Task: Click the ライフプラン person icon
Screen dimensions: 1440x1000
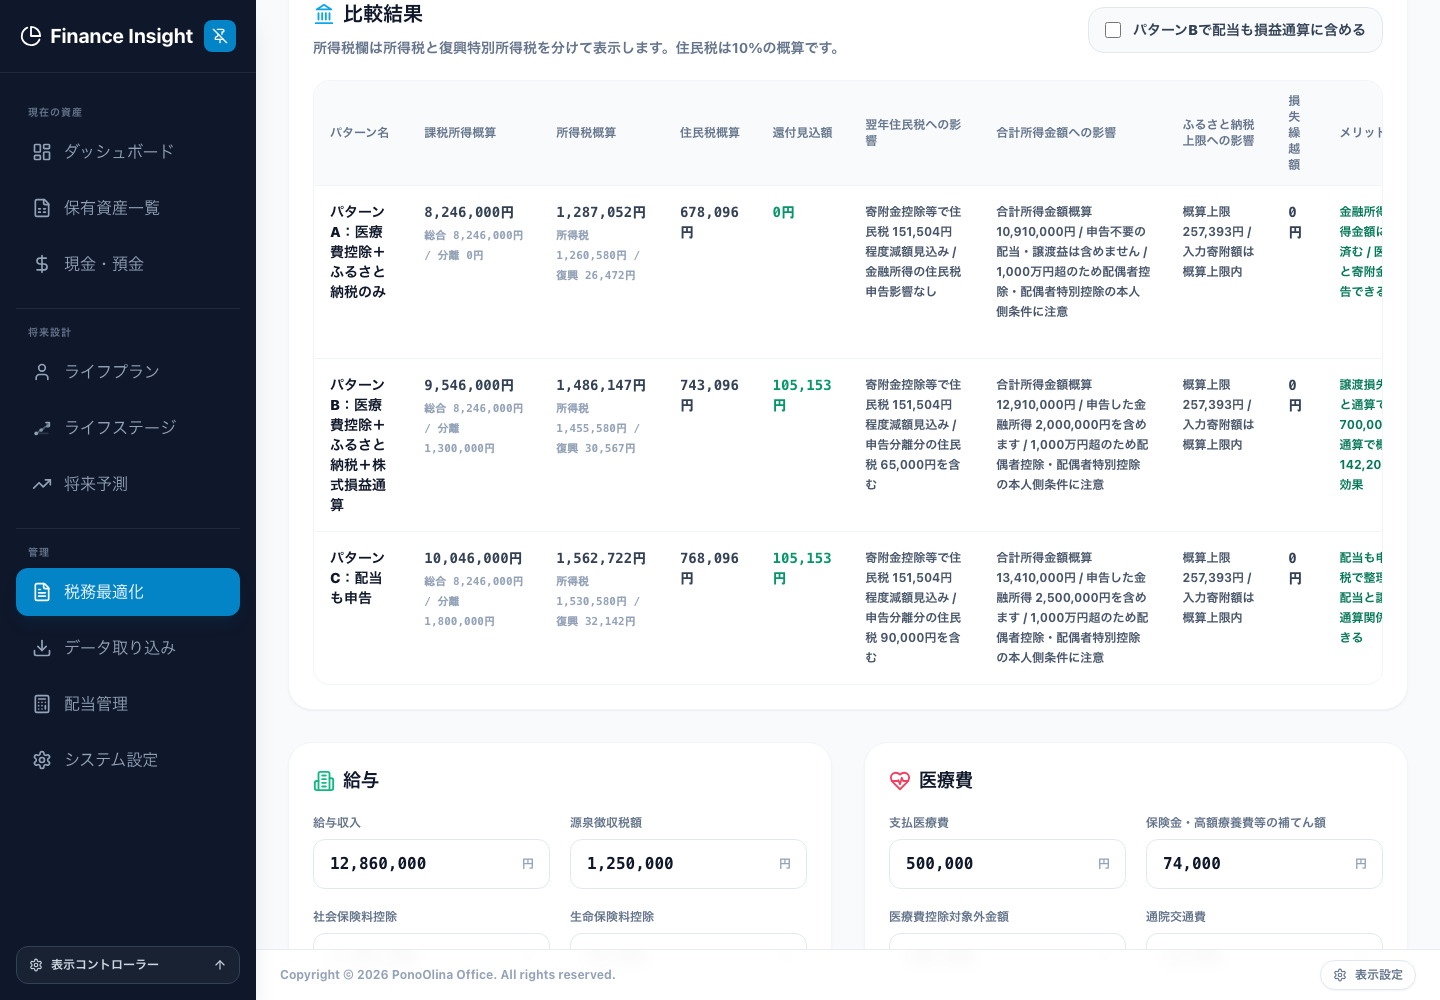Action: pos(42,372)
